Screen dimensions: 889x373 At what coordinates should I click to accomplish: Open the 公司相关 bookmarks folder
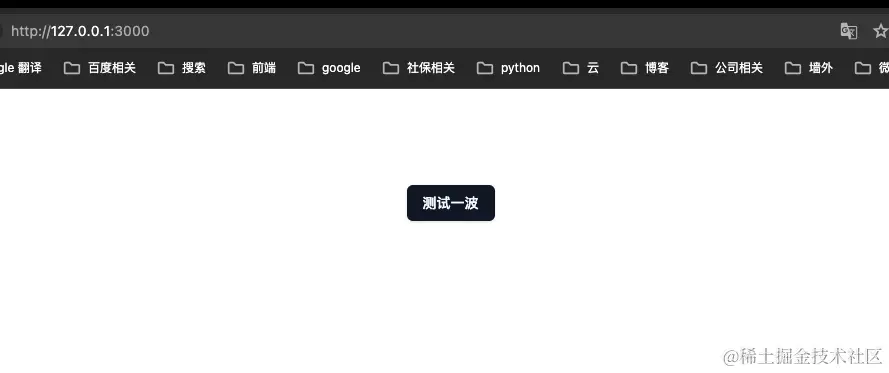(726, 68)
